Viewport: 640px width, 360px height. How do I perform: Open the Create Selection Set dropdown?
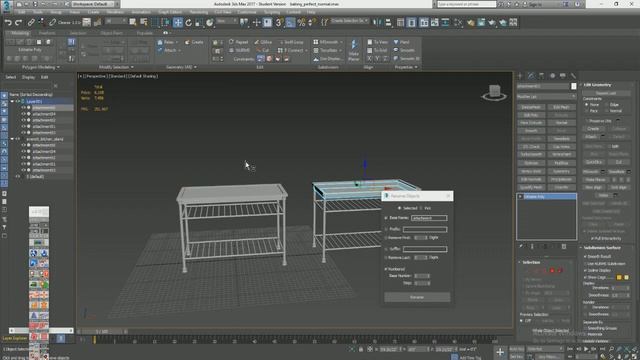[350, 21]
